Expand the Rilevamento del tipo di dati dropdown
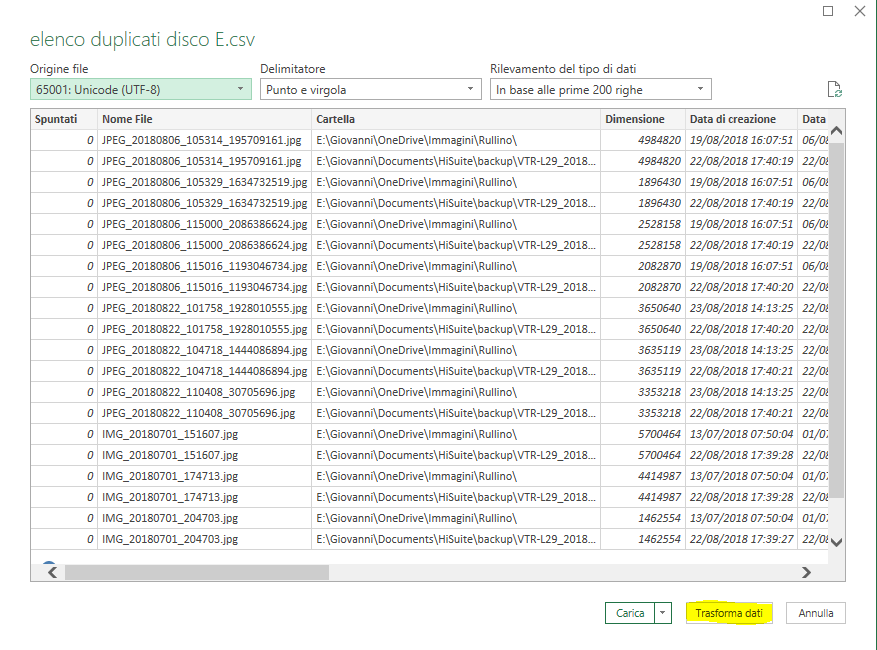877x650 pixels. [x=601, y=90]
